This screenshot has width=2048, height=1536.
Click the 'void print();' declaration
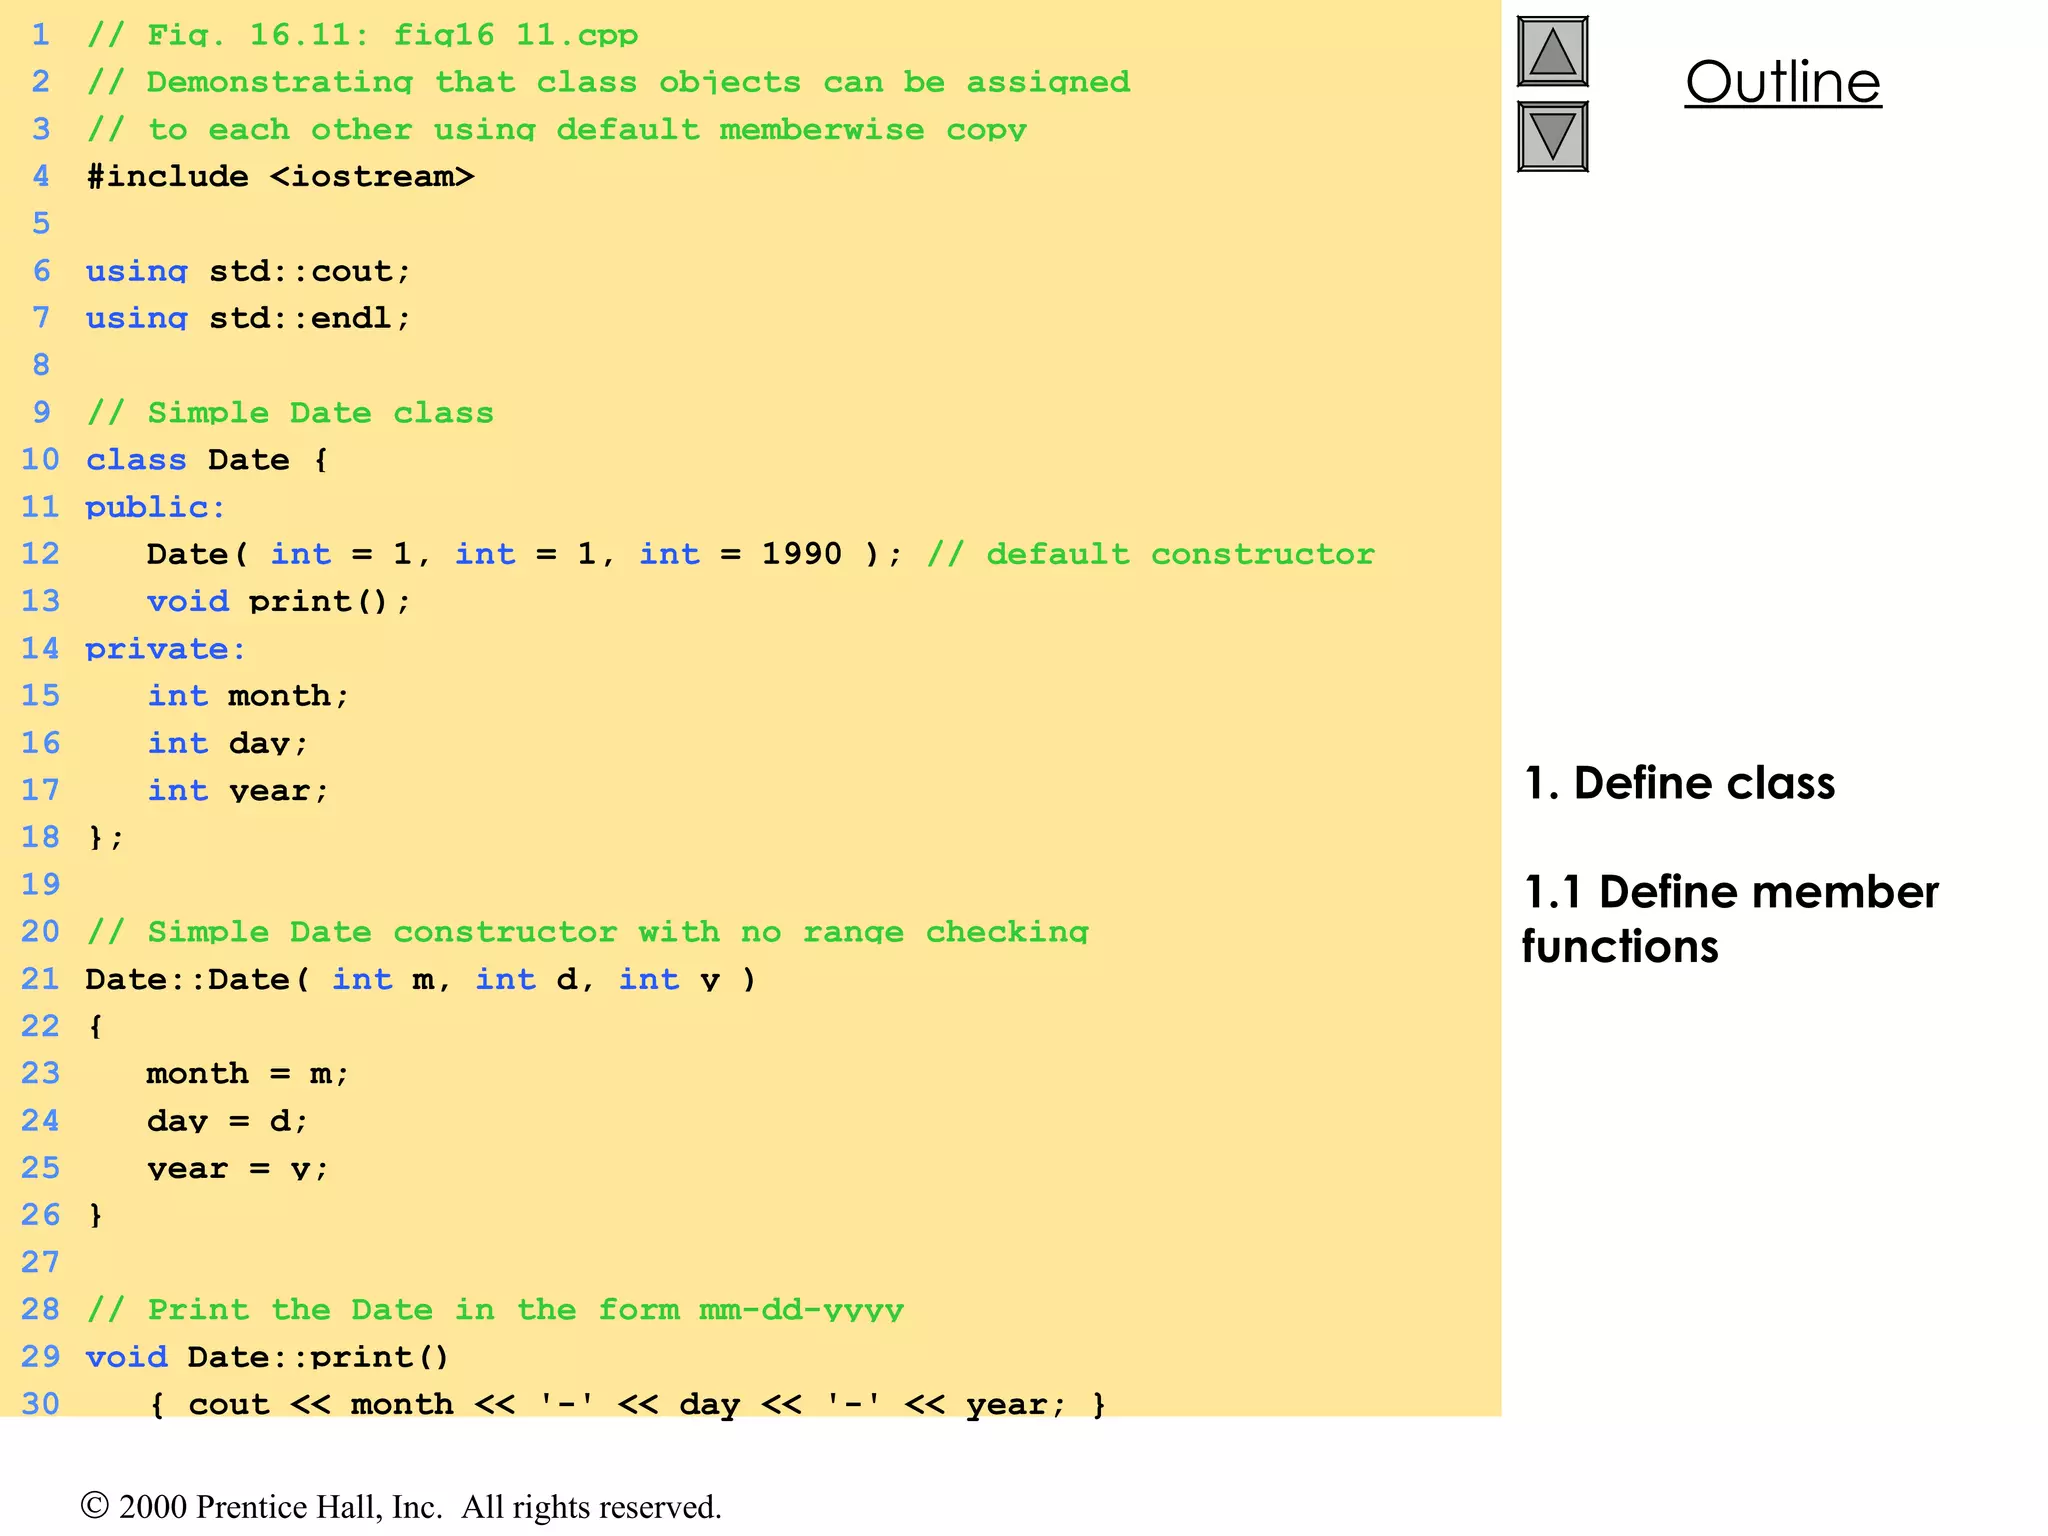279,601
